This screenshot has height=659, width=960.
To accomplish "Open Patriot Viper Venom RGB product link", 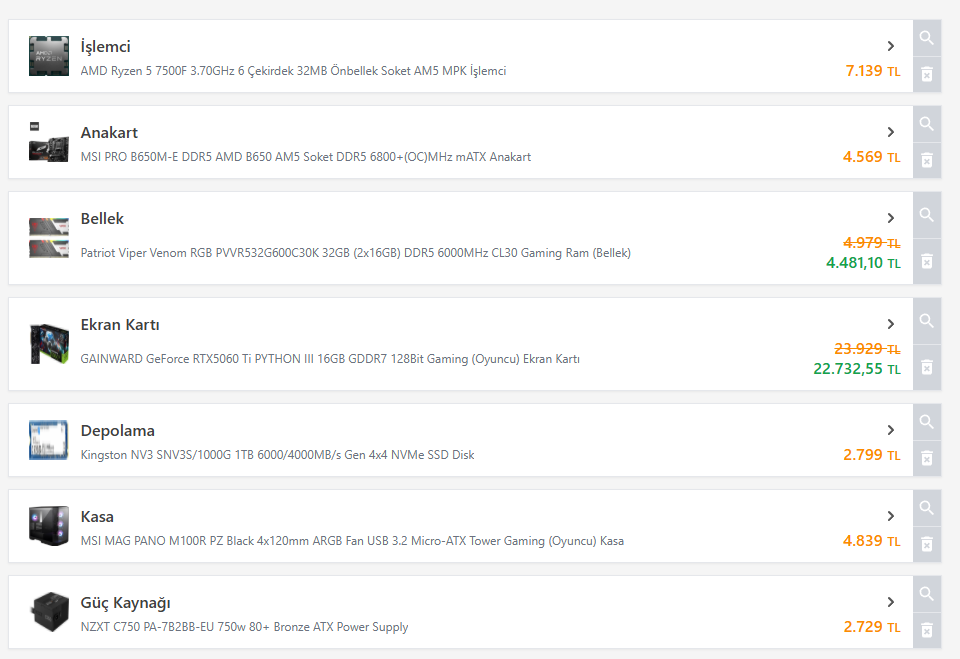I will [356, 253].
